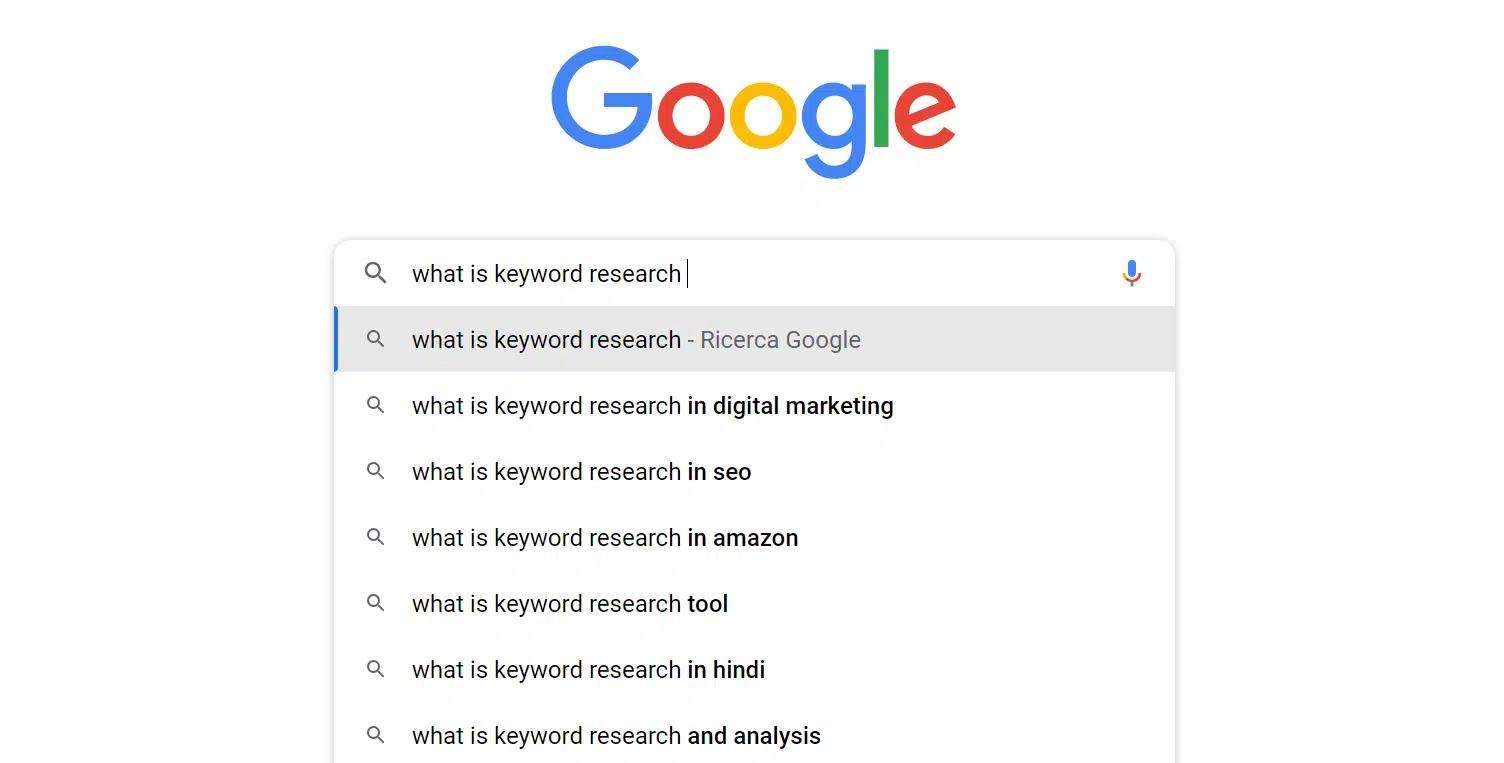
Task: Select the 'what is keyword research in amazon' suggestion
Action: click(604, 538)
